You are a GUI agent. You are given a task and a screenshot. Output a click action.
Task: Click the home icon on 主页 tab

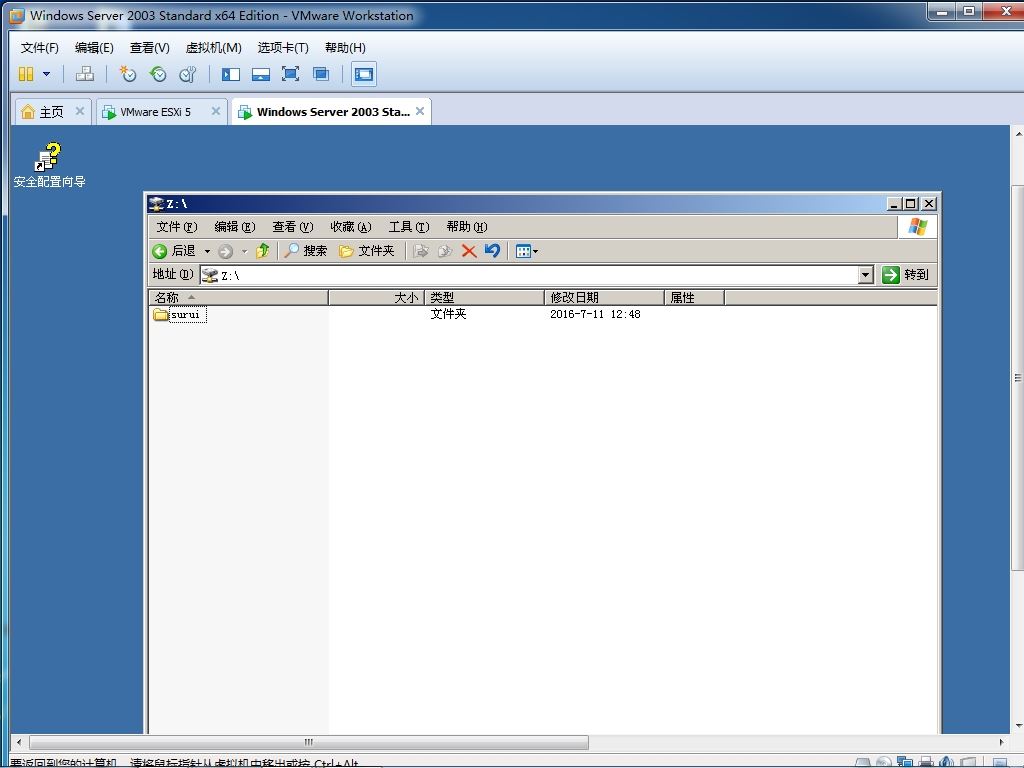click(x=27, y=112)
